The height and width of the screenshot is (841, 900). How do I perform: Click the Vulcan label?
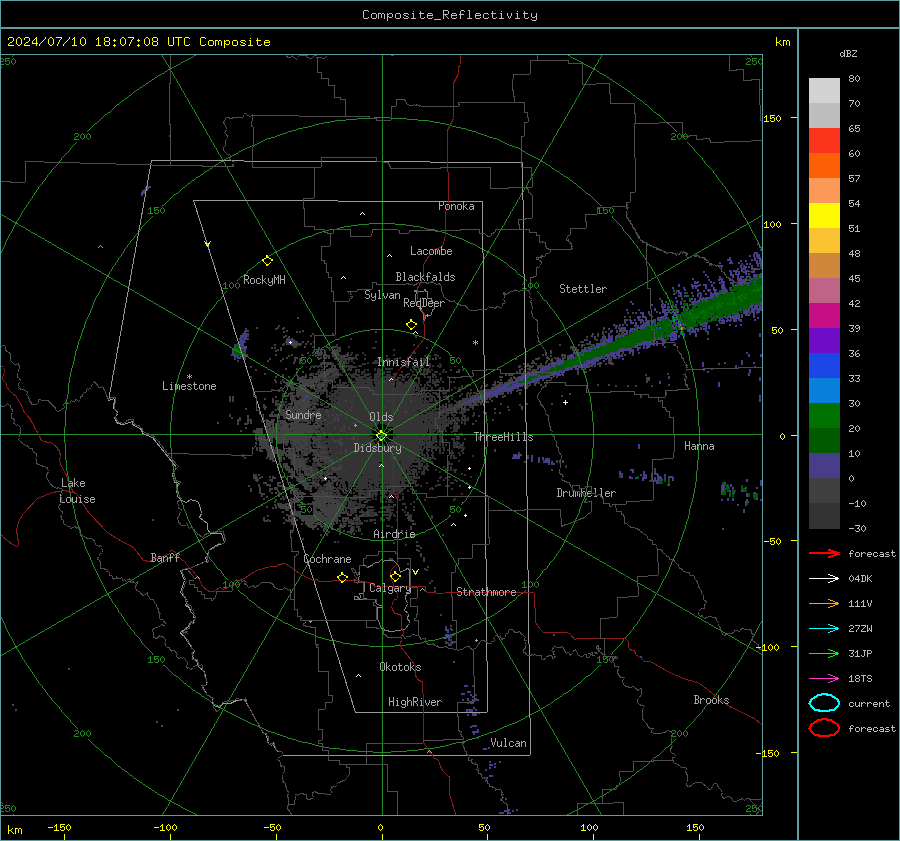[x=509, y=743]
